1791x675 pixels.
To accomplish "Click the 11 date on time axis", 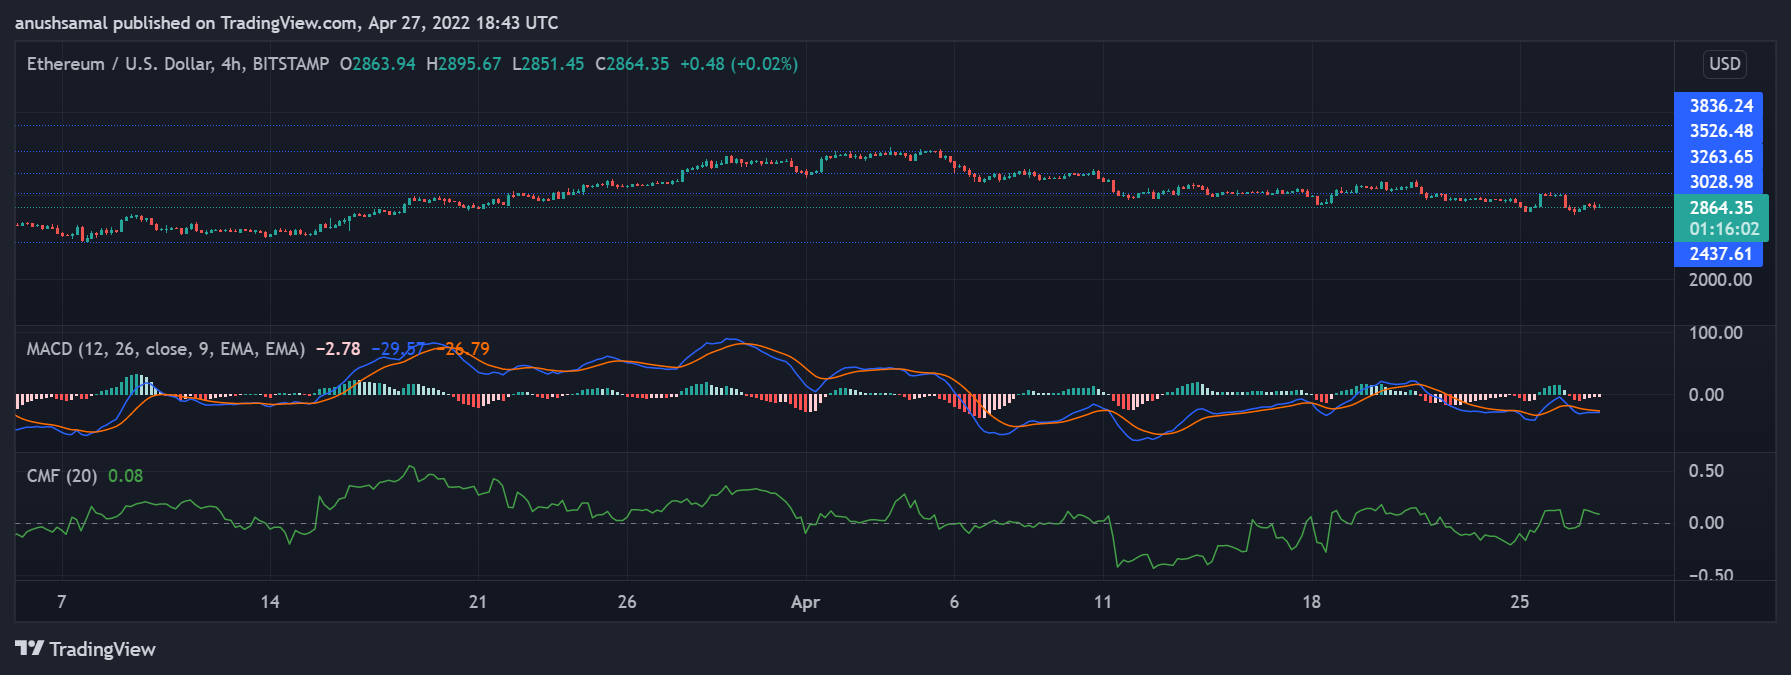I will [x=1102, y=602].
